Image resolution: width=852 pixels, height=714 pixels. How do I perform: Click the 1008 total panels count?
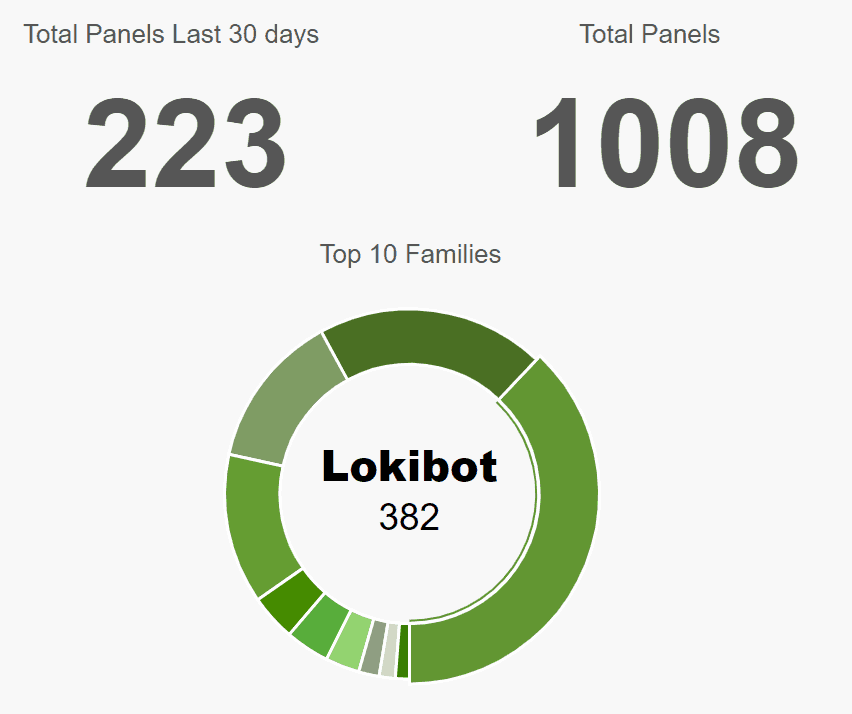pos(666,143)
